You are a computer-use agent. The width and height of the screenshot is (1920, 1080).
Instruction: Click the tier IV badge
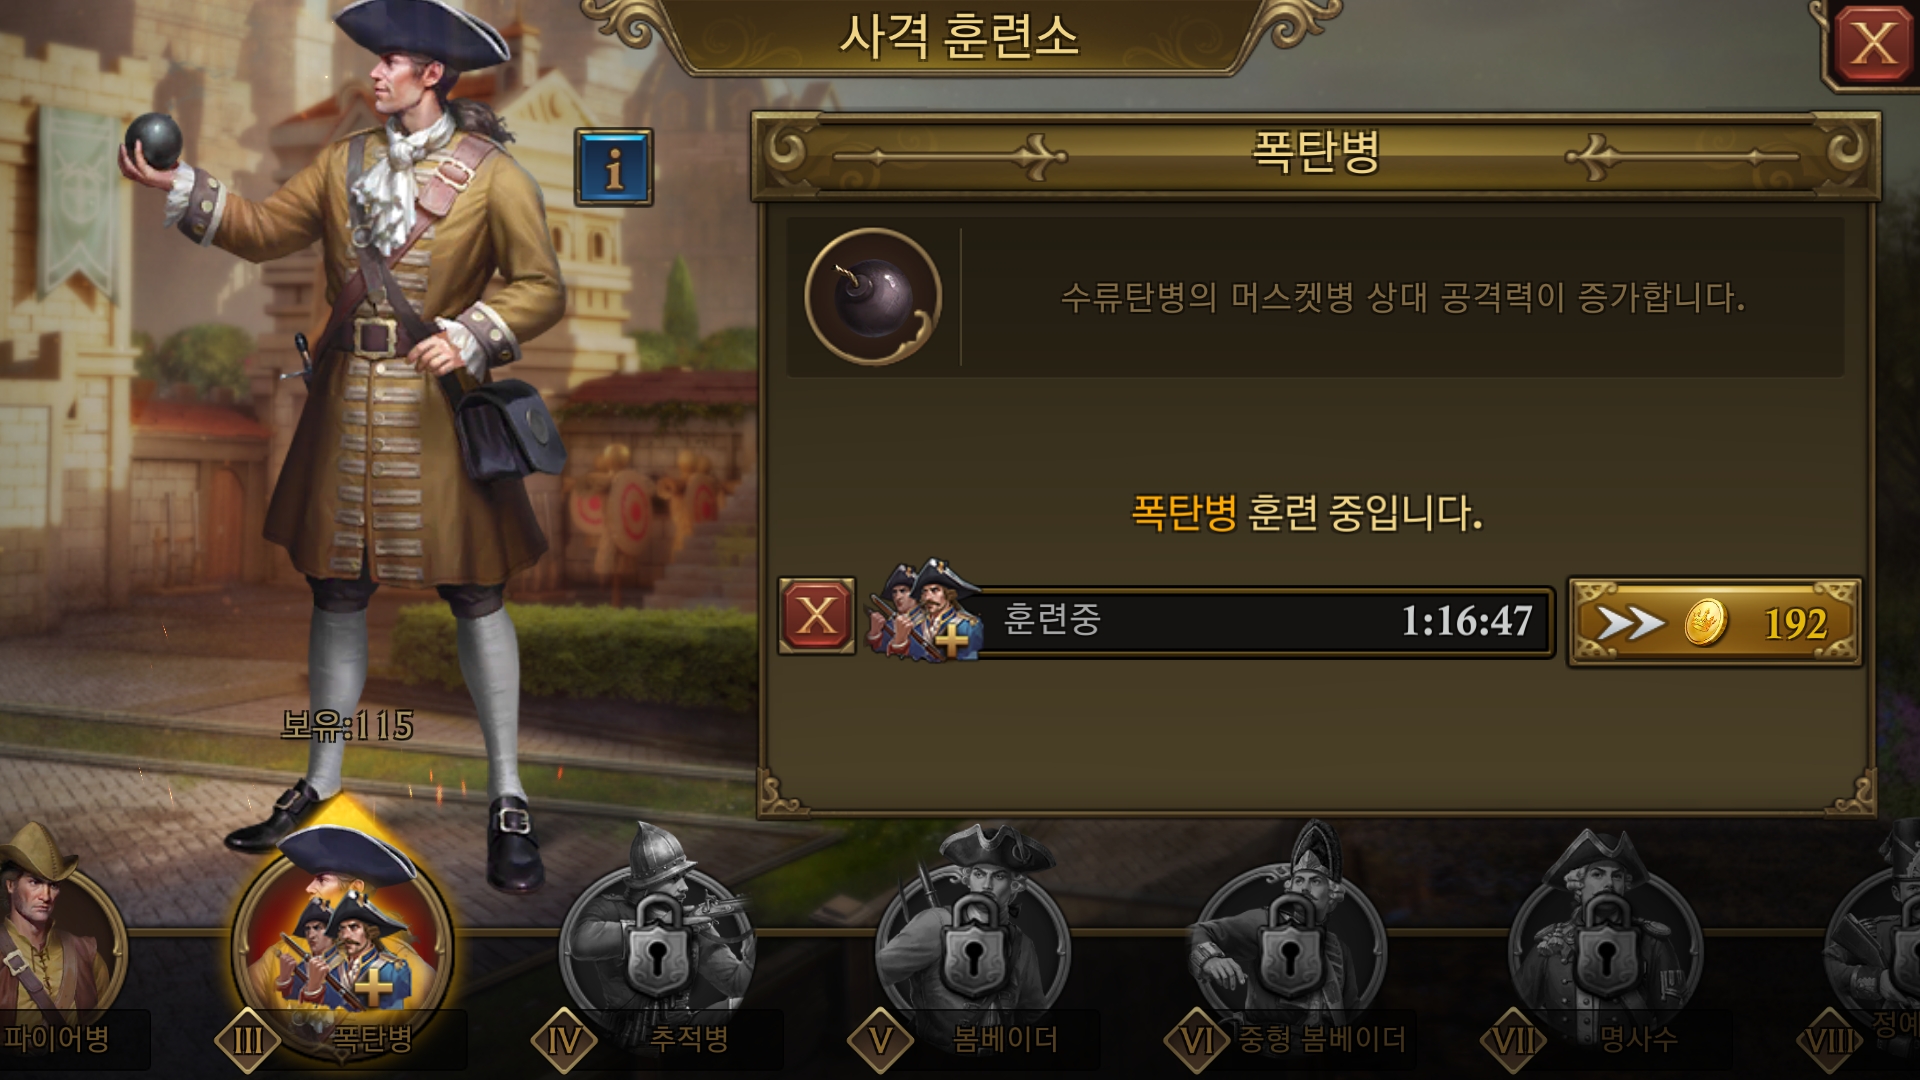(564, 1041)
